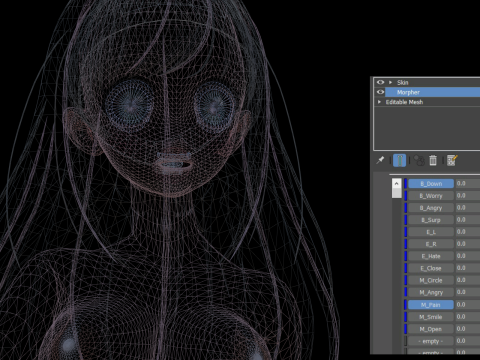The width and height of the screenshot is (480, 360).
Task: Click the blue indicator beside M_Pain
Action: [x=406, y=305]
